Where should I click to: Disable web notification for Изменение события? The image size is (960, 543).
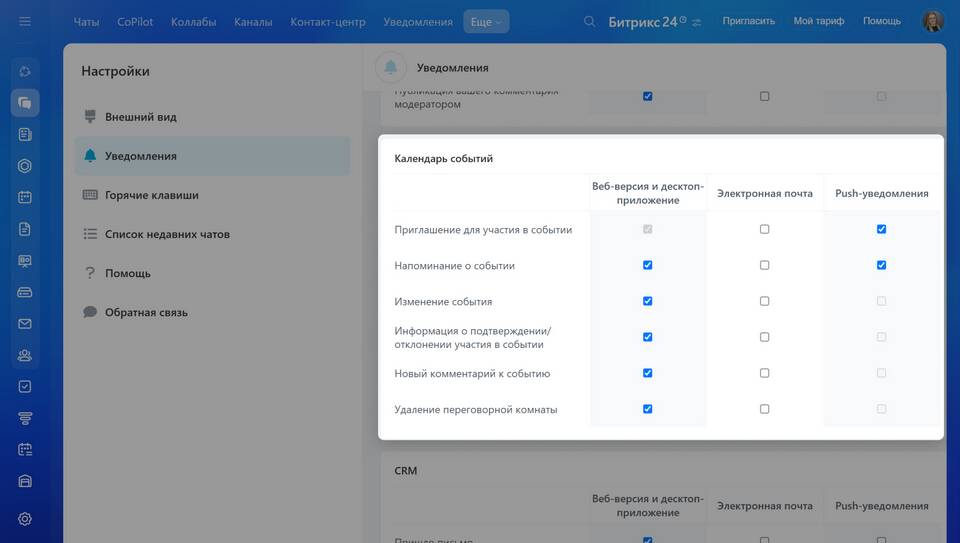click(x=647, y=301)
